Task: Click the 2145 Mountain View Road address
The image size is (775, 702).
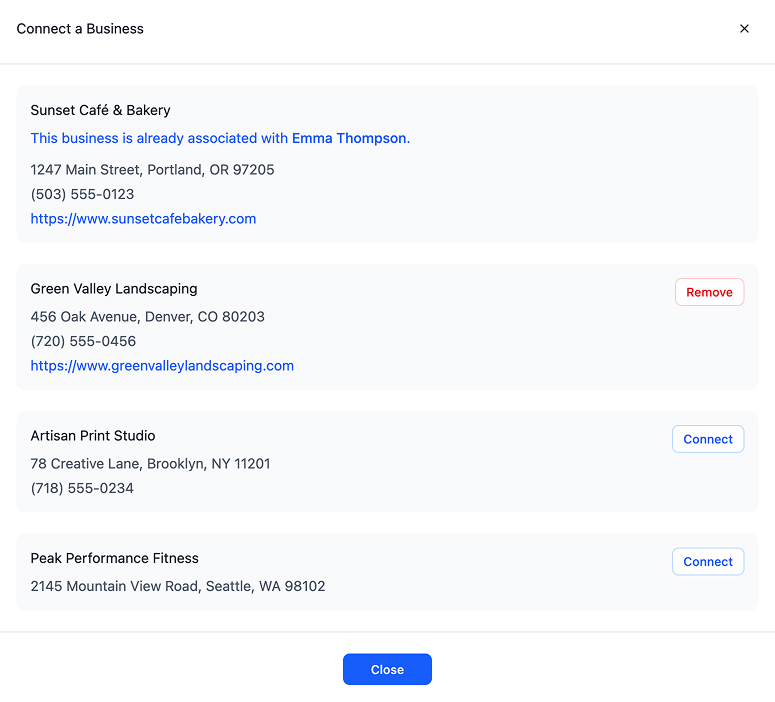Action: pos(178,586)
